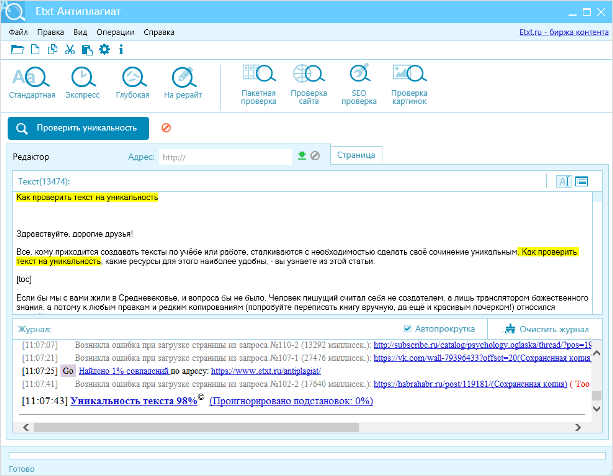Open settings via the gear icon
Screen dimensions: 613x476
click(x=104, y=49)
